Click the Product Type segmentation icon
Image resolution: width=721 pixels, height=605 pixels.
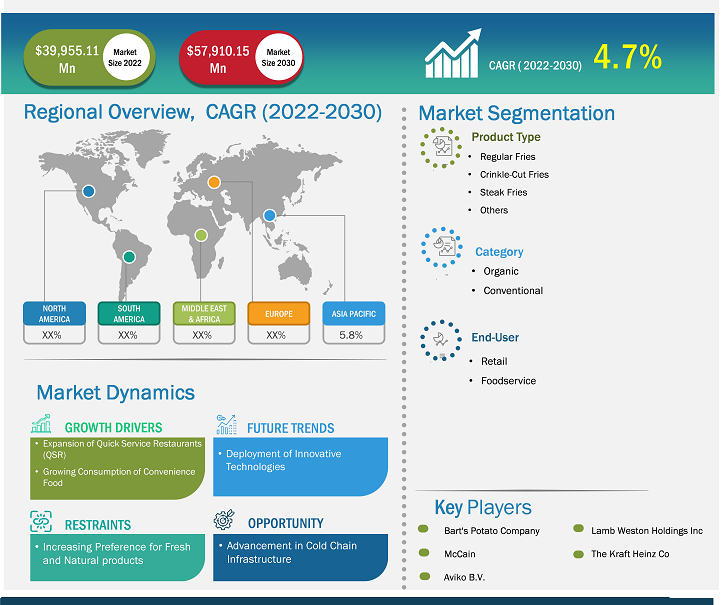[x=441, y=146]
